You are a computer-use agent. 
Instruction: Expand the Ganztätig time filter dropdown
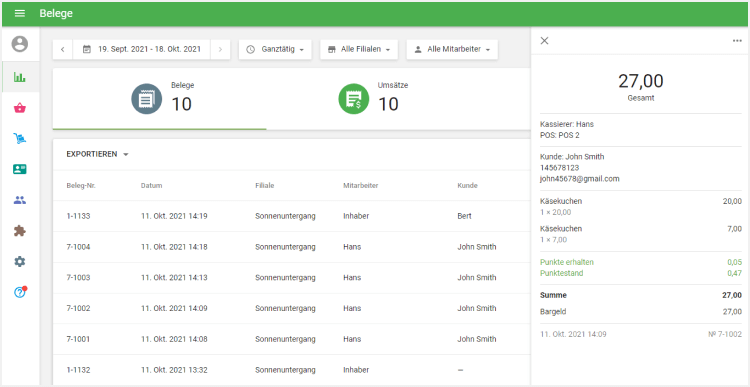click(x=275, y=49)
